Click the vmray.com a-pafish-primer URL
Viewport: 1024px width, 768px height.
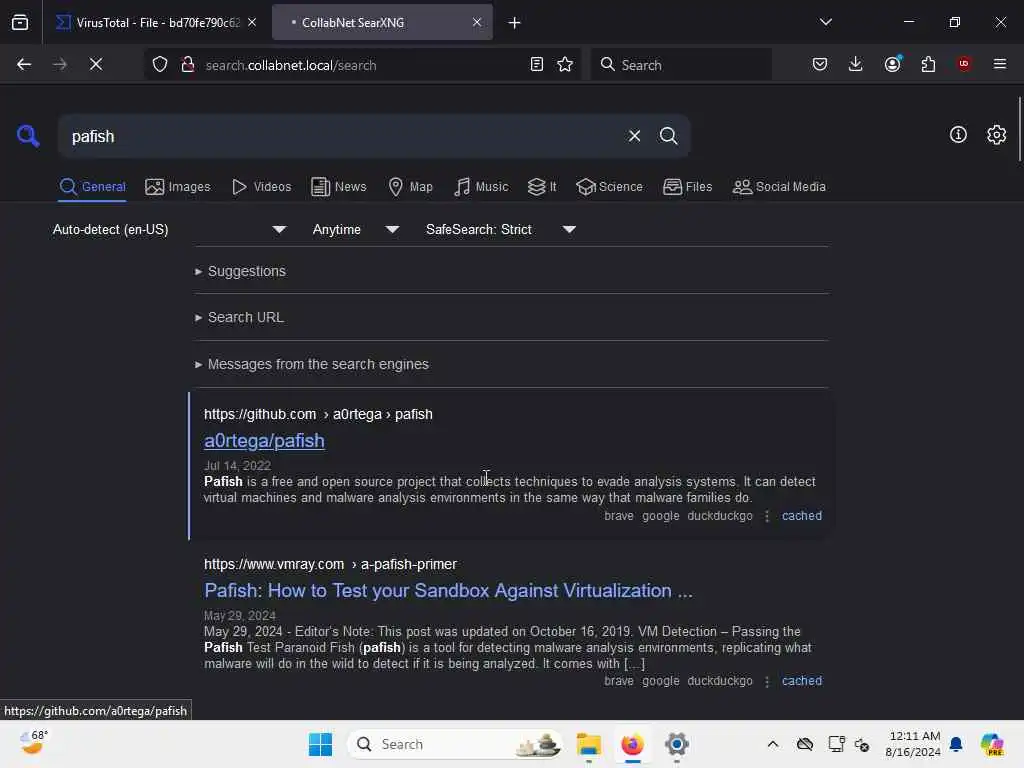click(x=330, y=564)
